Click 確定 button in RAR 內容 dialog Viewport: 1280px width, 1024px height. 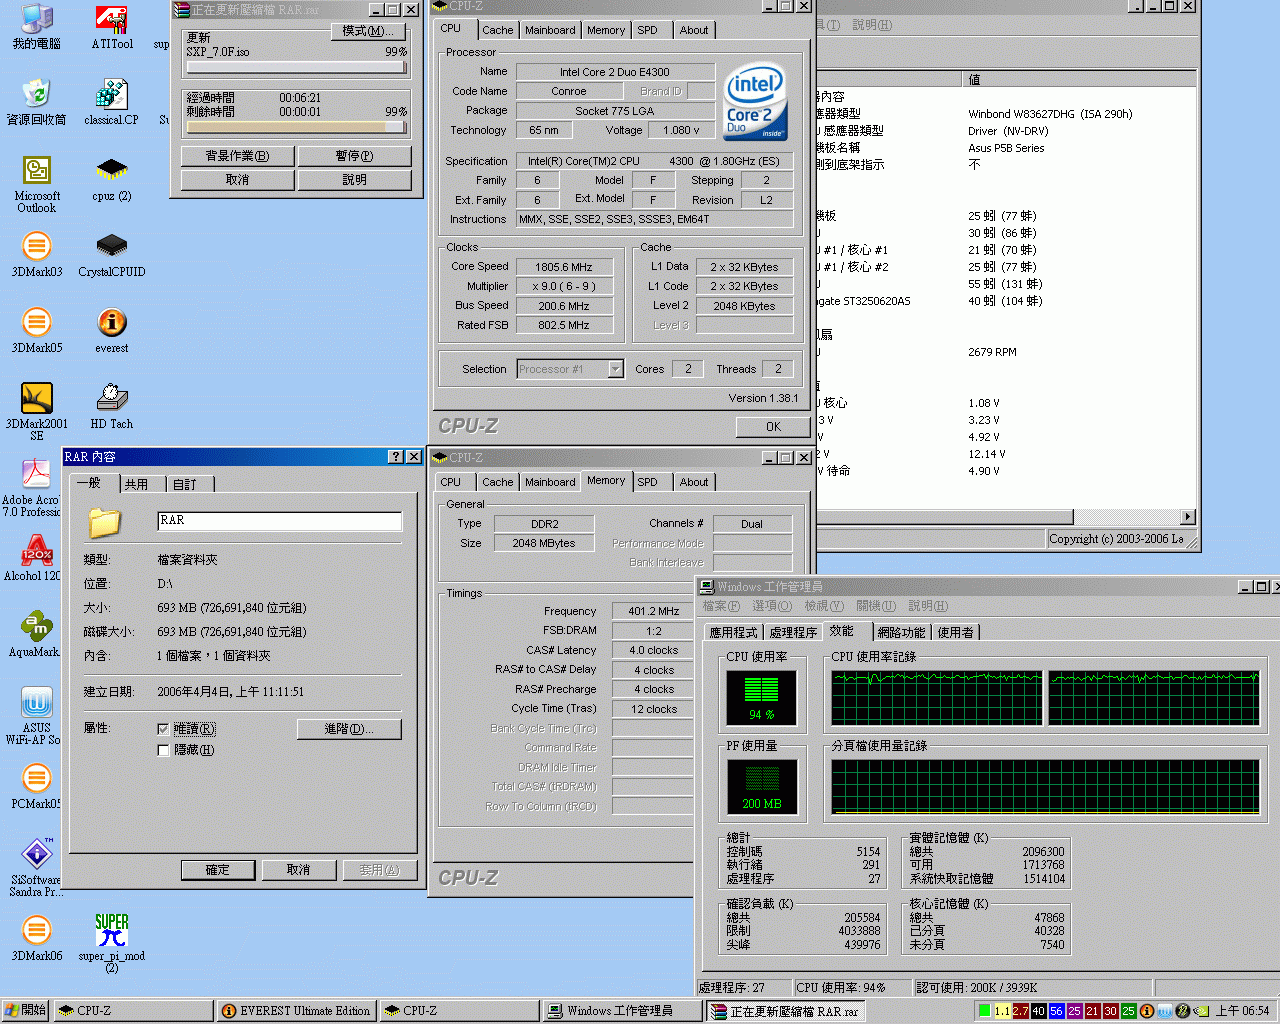pyautogui.click(x=218, y=870)
